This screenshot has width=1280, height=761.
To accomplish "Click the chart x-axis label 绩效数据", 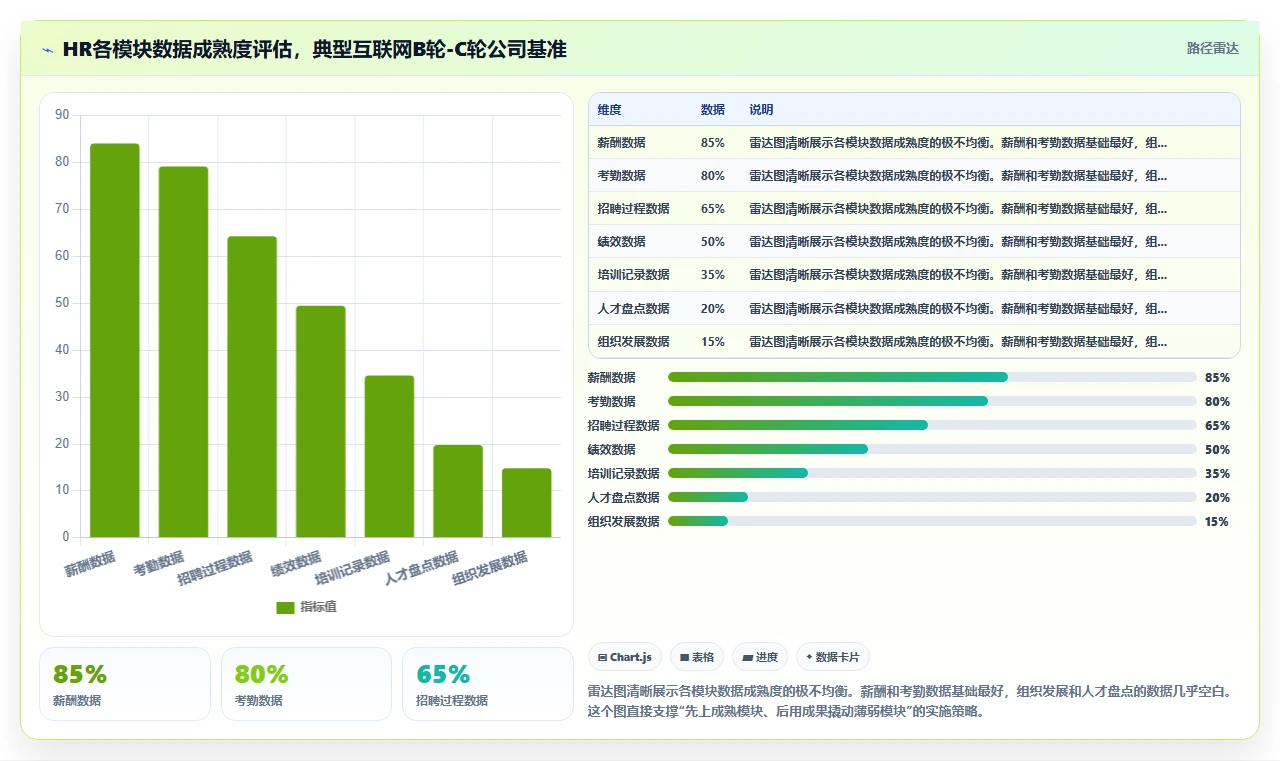I will coord(296,564).
